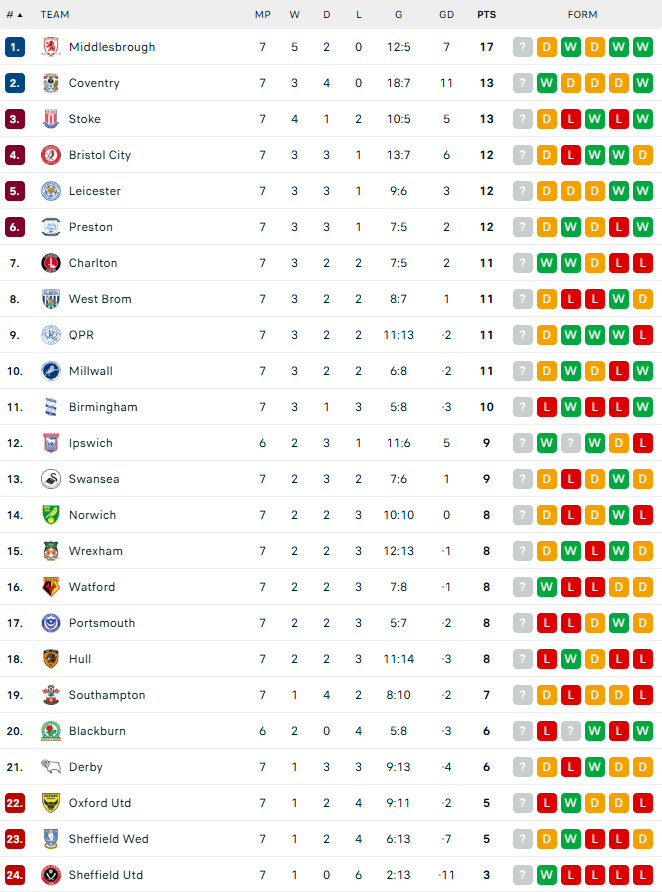Click the FORM column header
The height and width of the screenshot is (892, 662).
pos(582,15)
